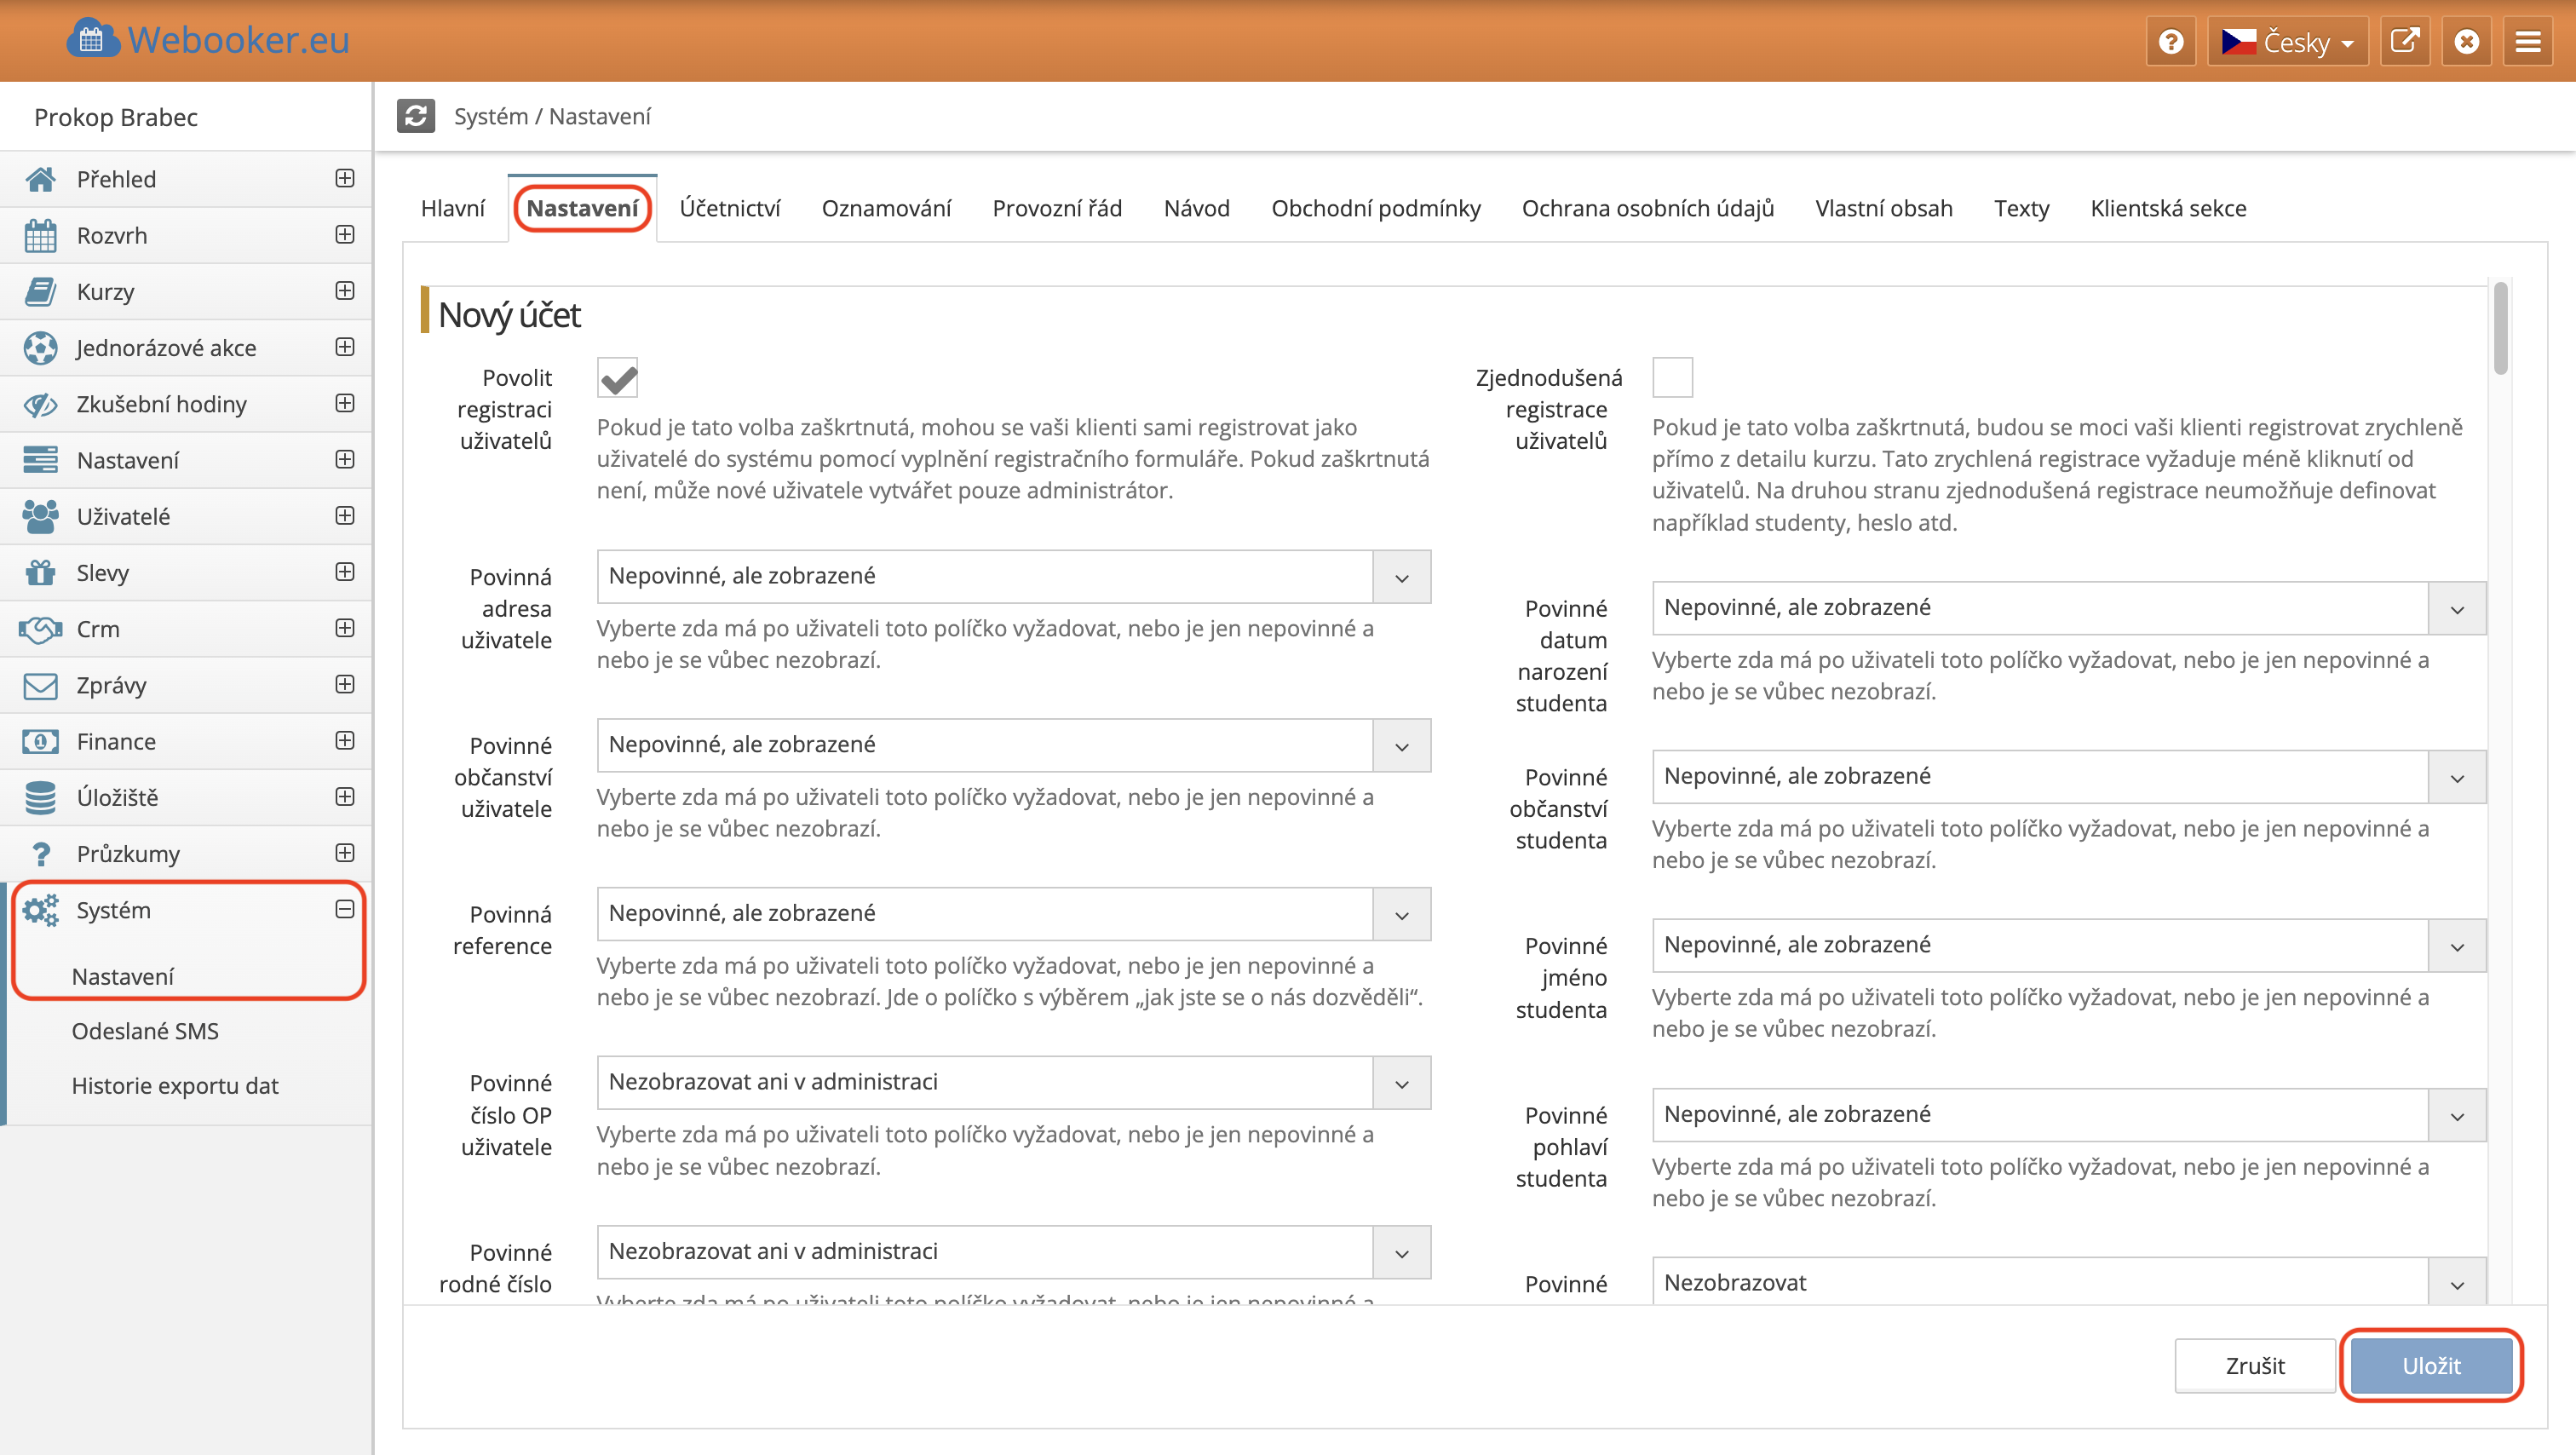Screen dimensions: 2576x1455
Task: Click the refresh icon beside the breadcrumb
Action: point(415,116)
